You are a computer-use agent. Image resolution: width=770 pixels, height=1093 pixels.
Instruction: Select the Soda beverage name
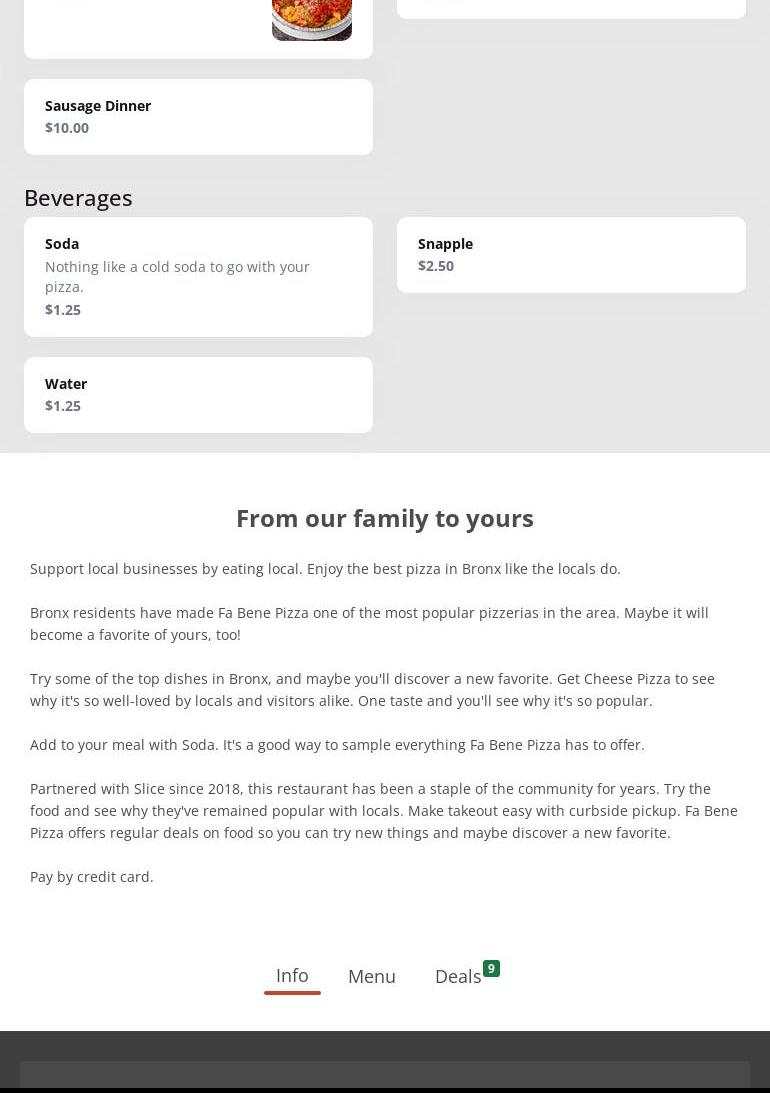point(62,244)
